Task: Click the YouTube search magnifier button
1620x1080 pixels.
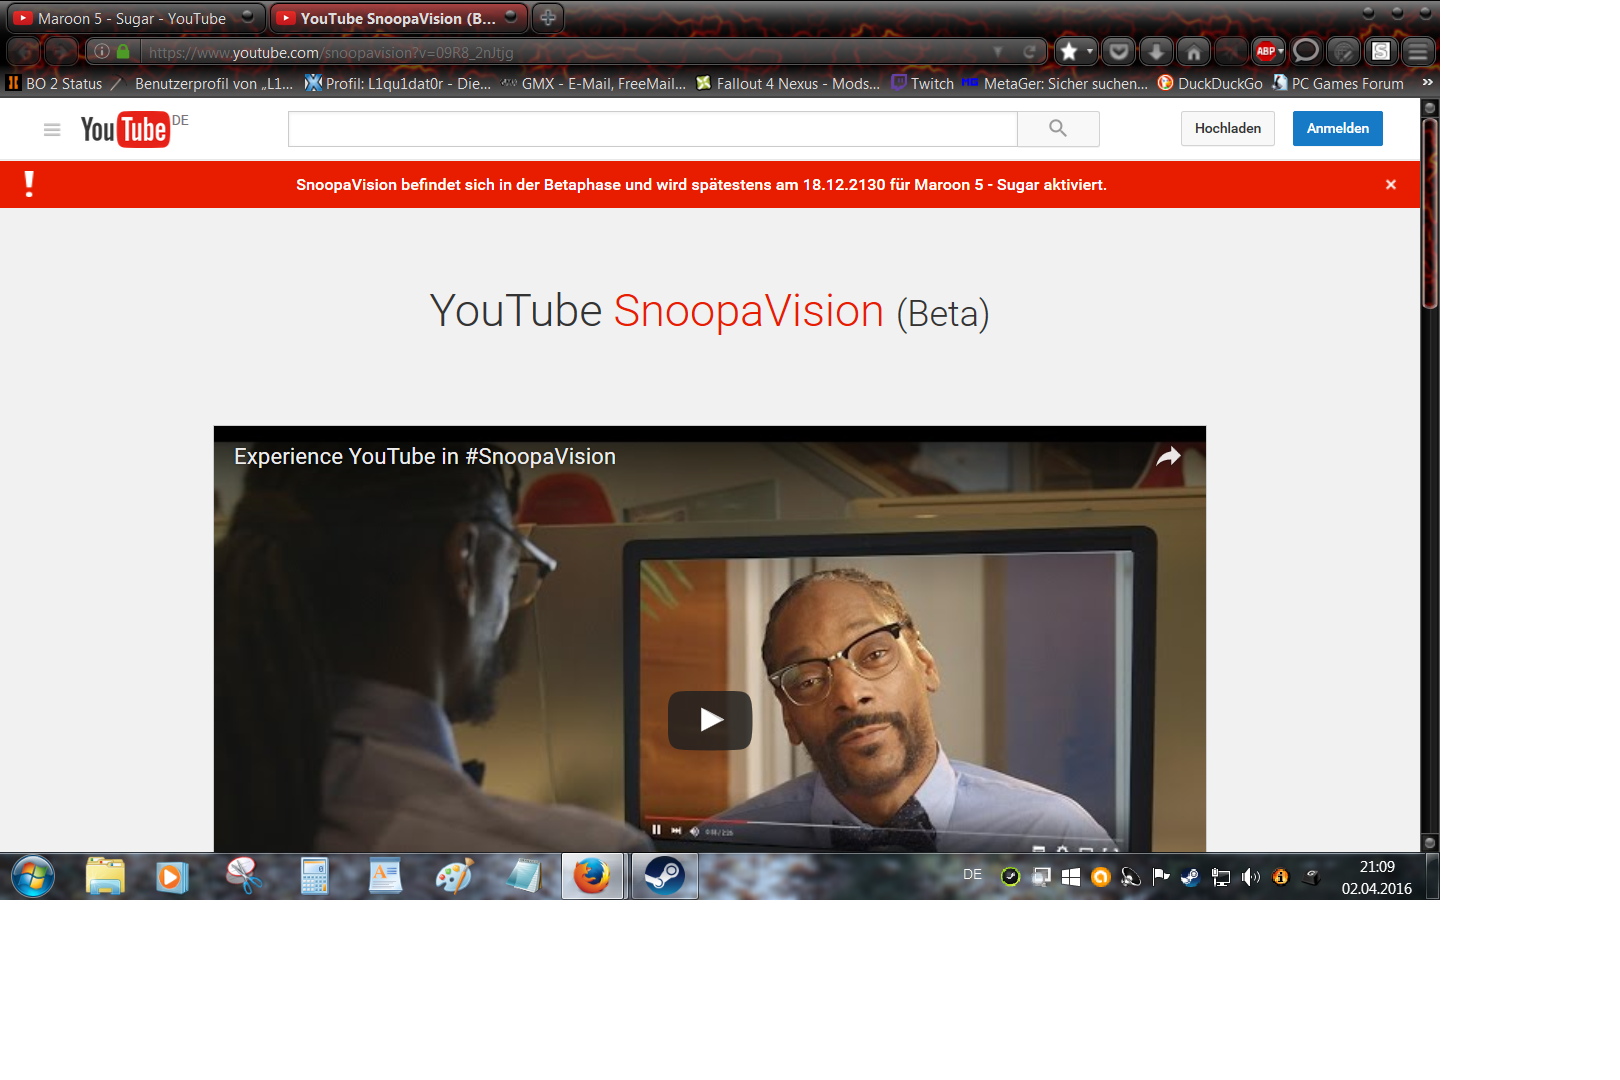Action: pos(1058,129)
